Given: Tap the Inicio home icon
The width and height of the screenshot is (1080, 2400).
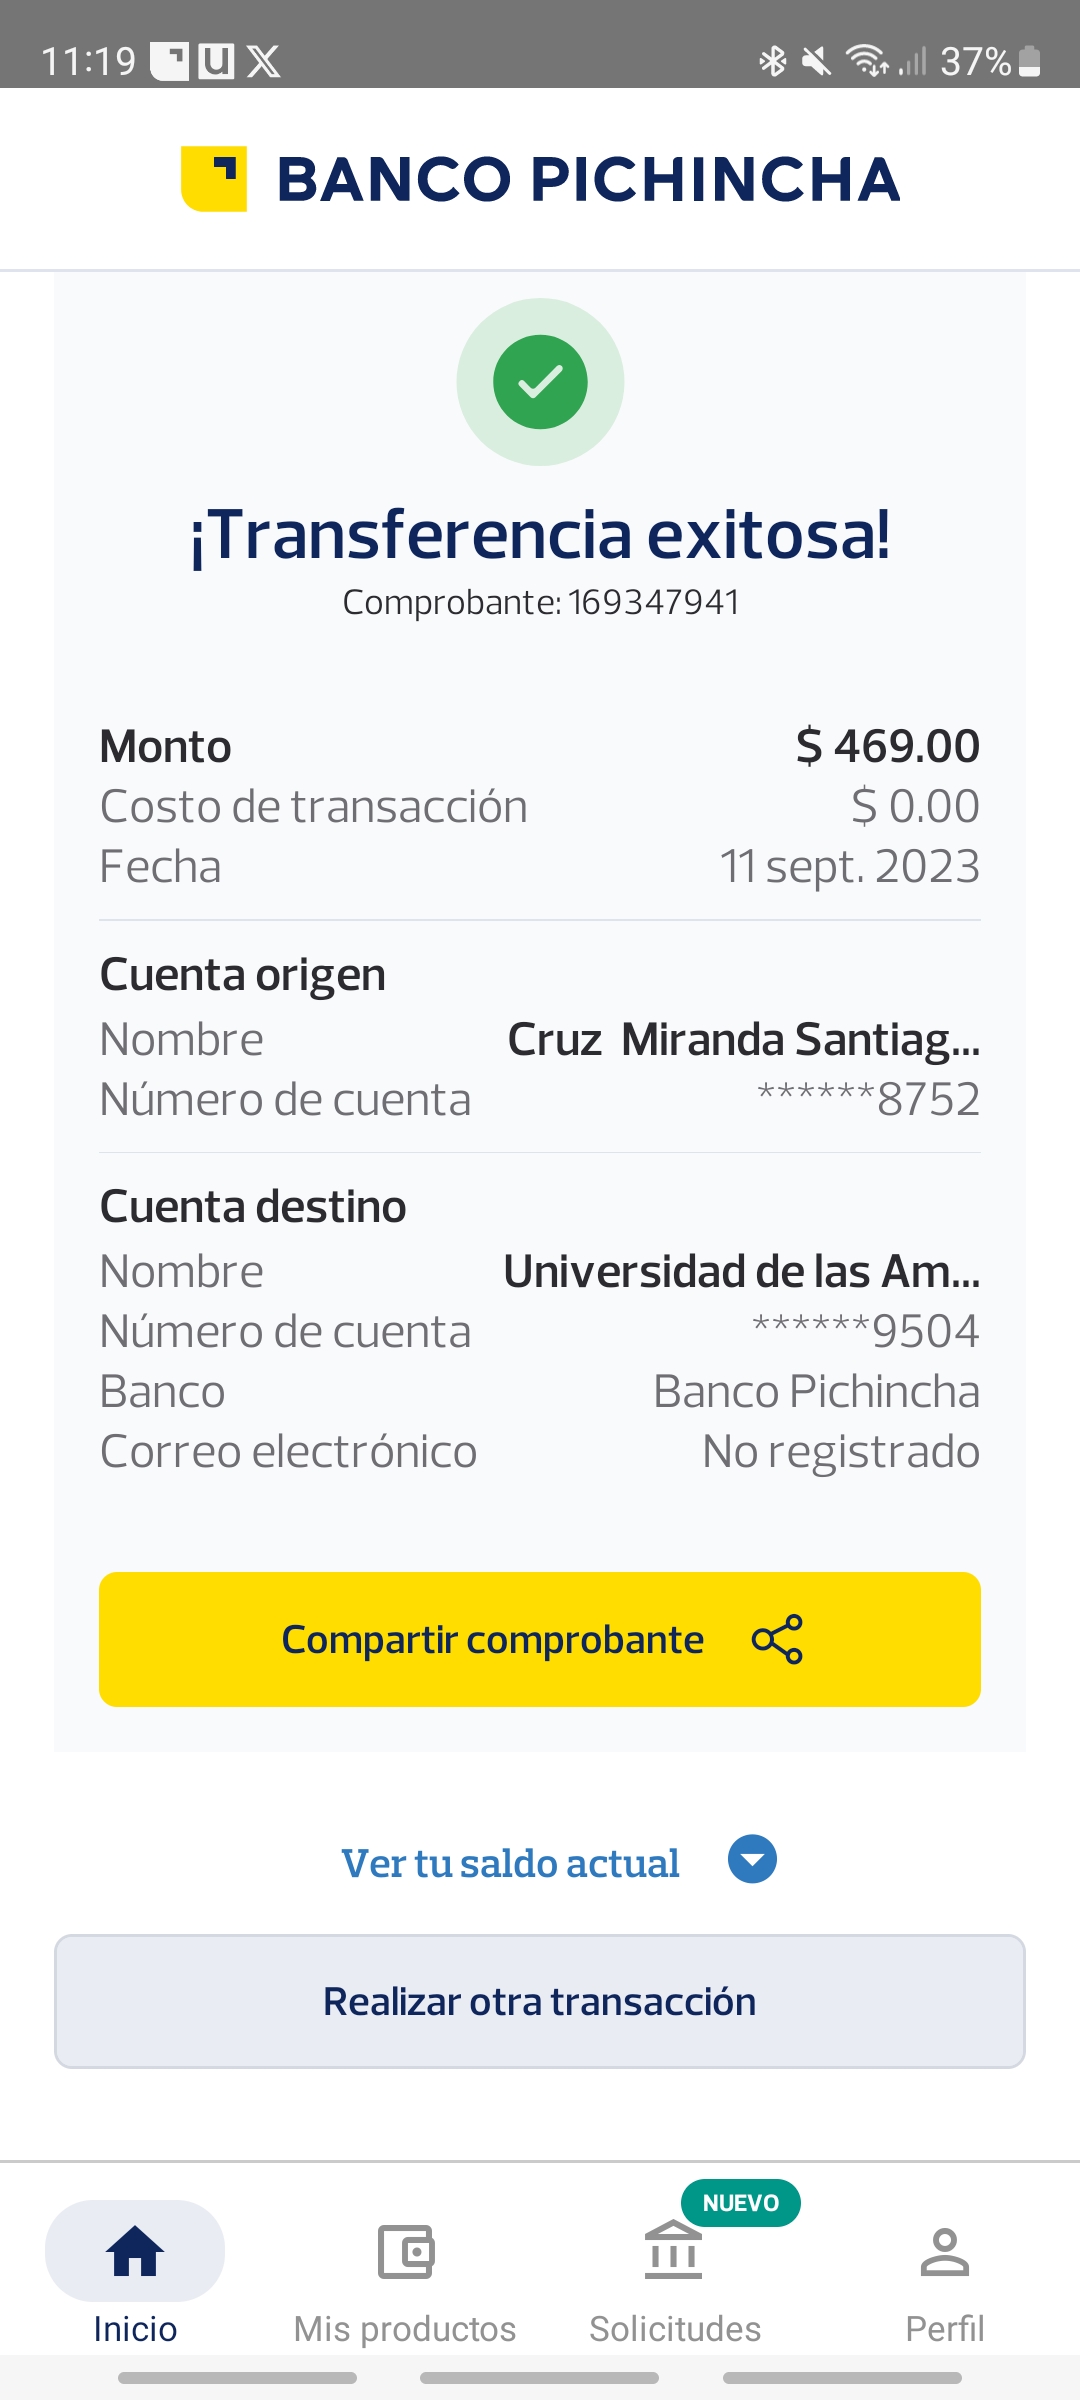Looking at the screenshot, I should click(135, 2252).
